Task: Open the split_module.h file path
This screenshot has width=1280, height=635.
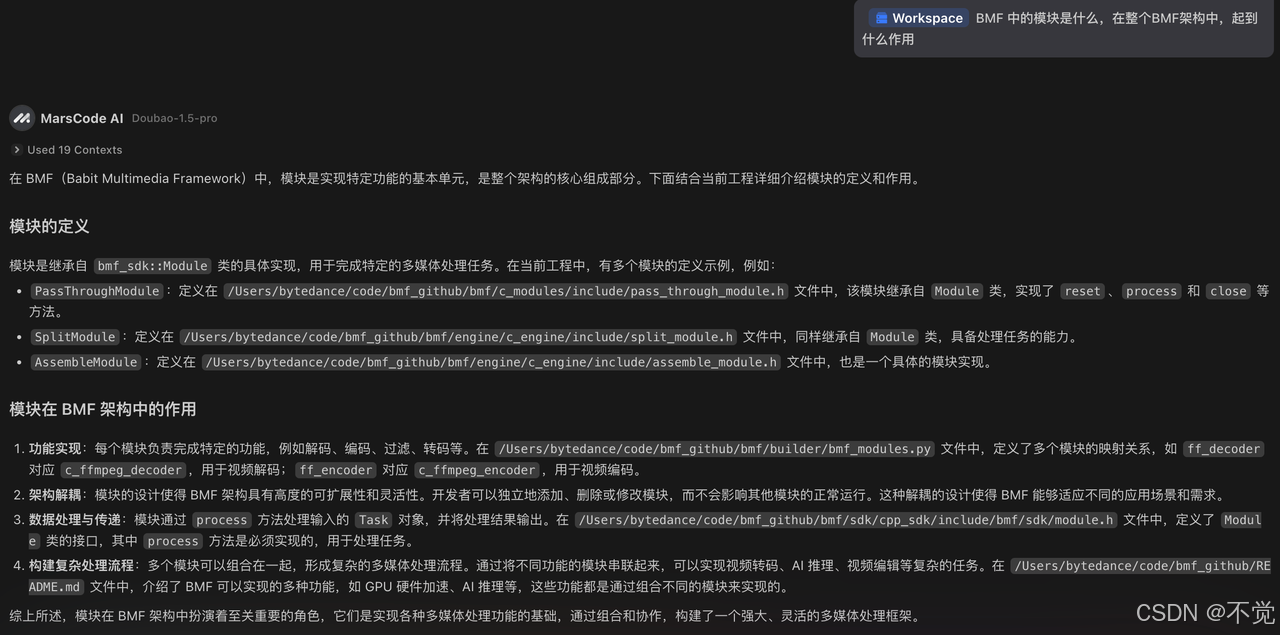Action: [457, 337]
